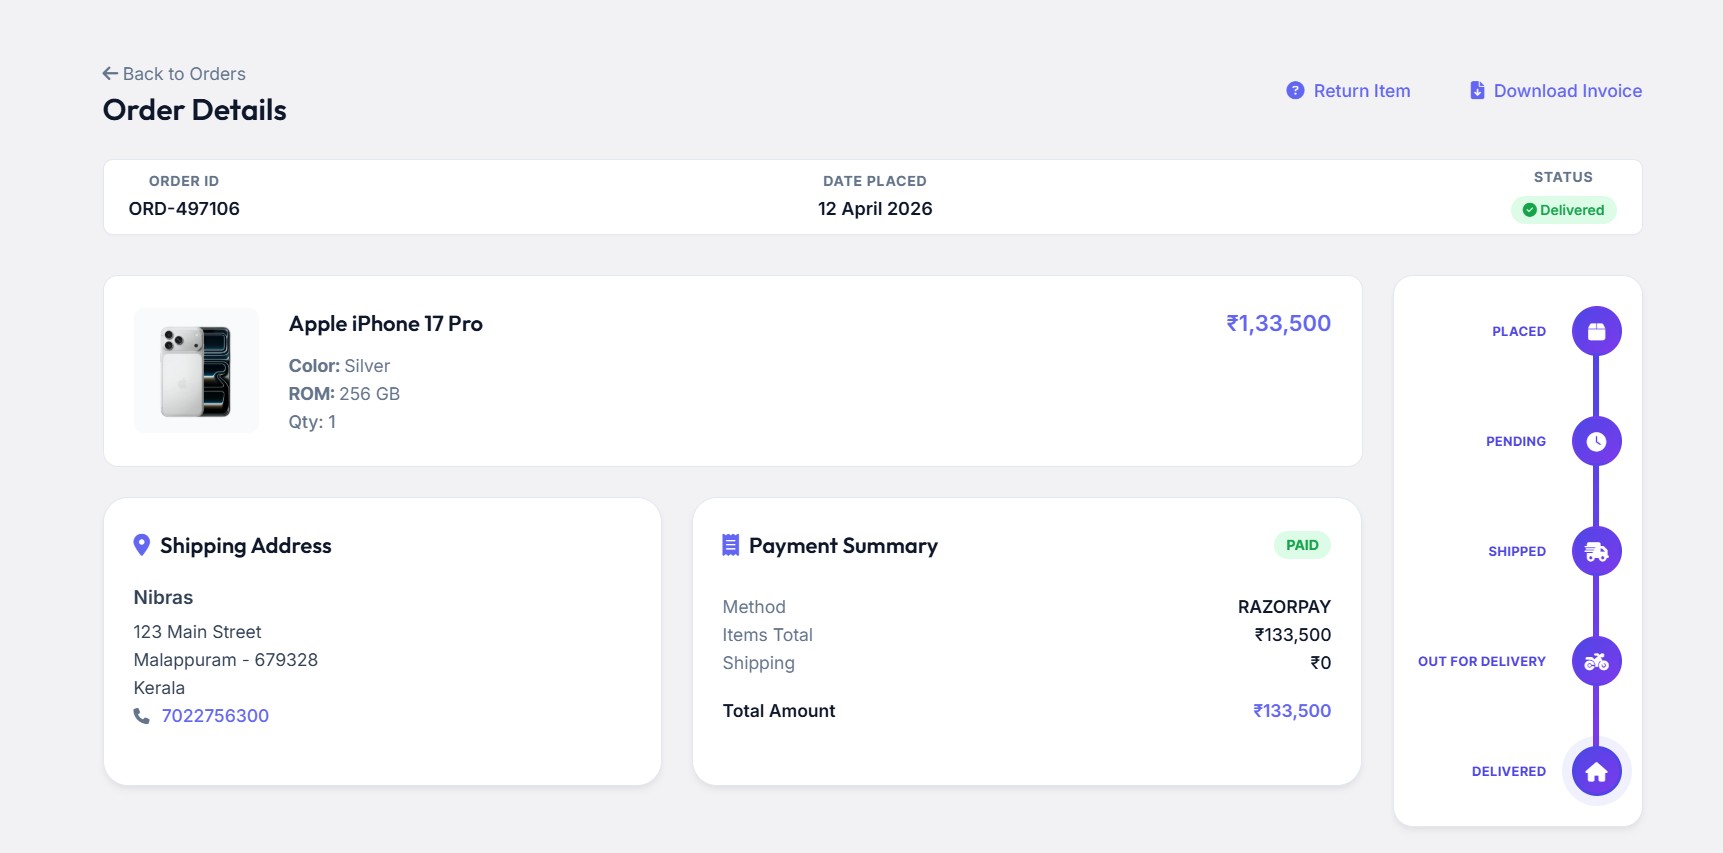Click the Out for Delivery motorcycle icon

click(x=1596, y=661)
